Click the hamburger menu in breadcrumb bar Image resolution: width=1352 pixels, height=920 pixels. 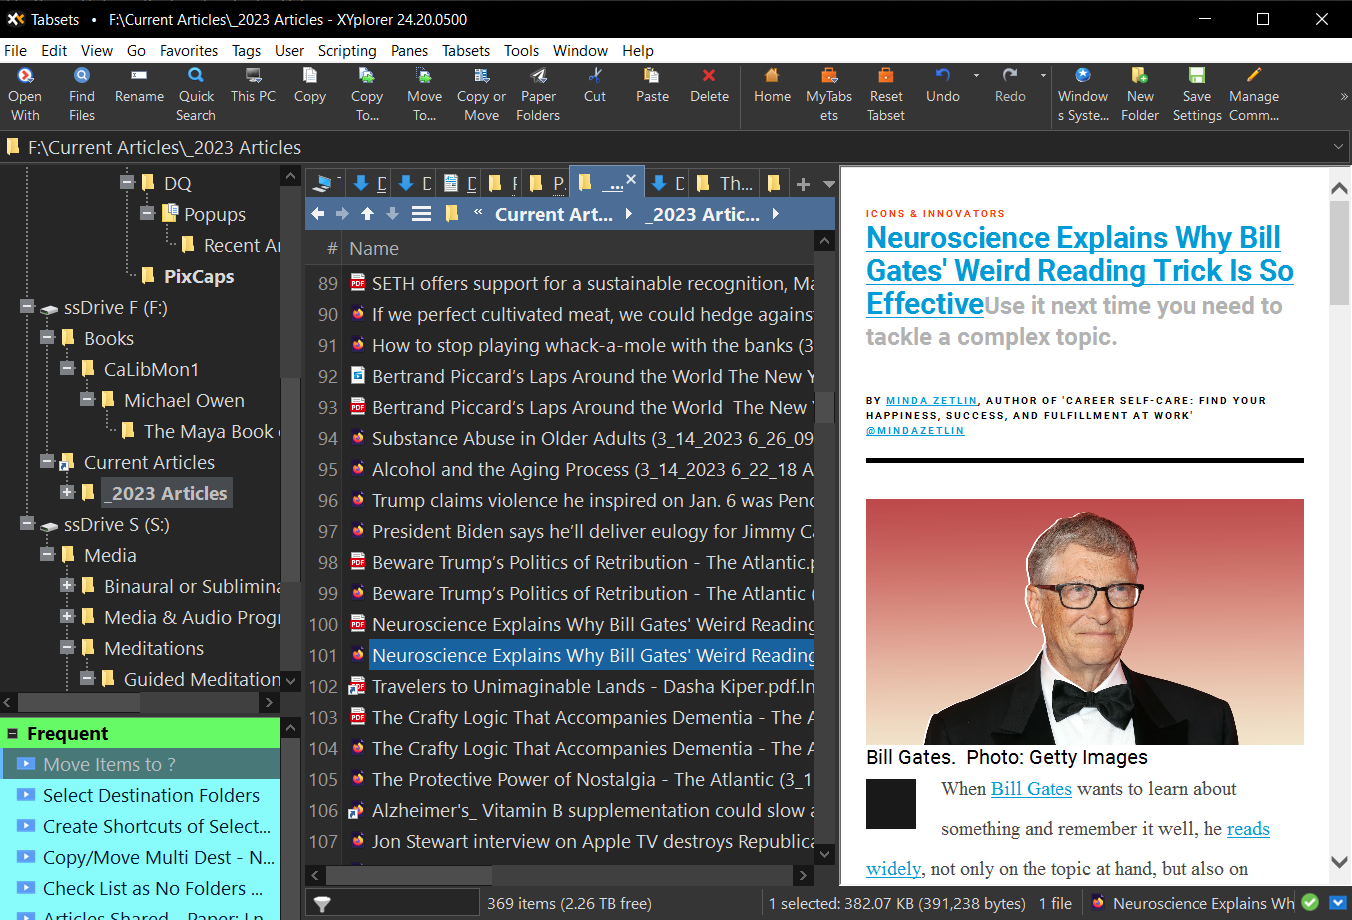tap(422, 213)
